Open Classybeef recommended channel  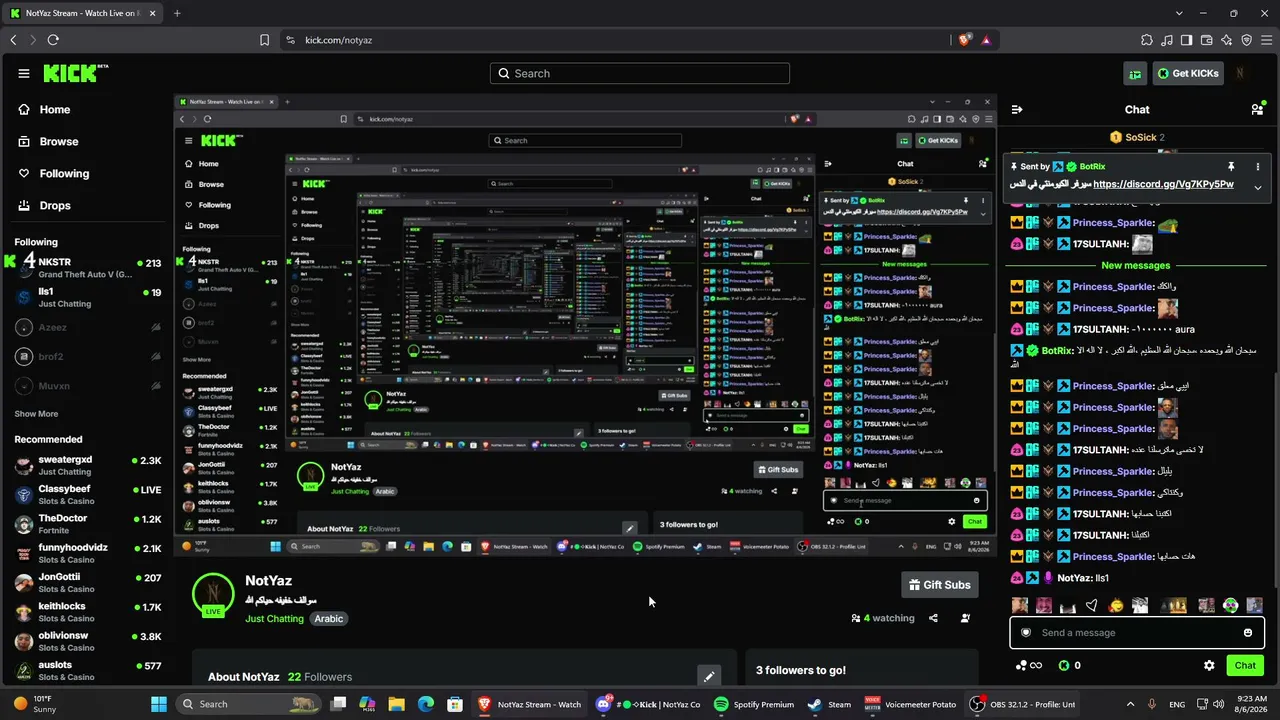tap(88, 495)
